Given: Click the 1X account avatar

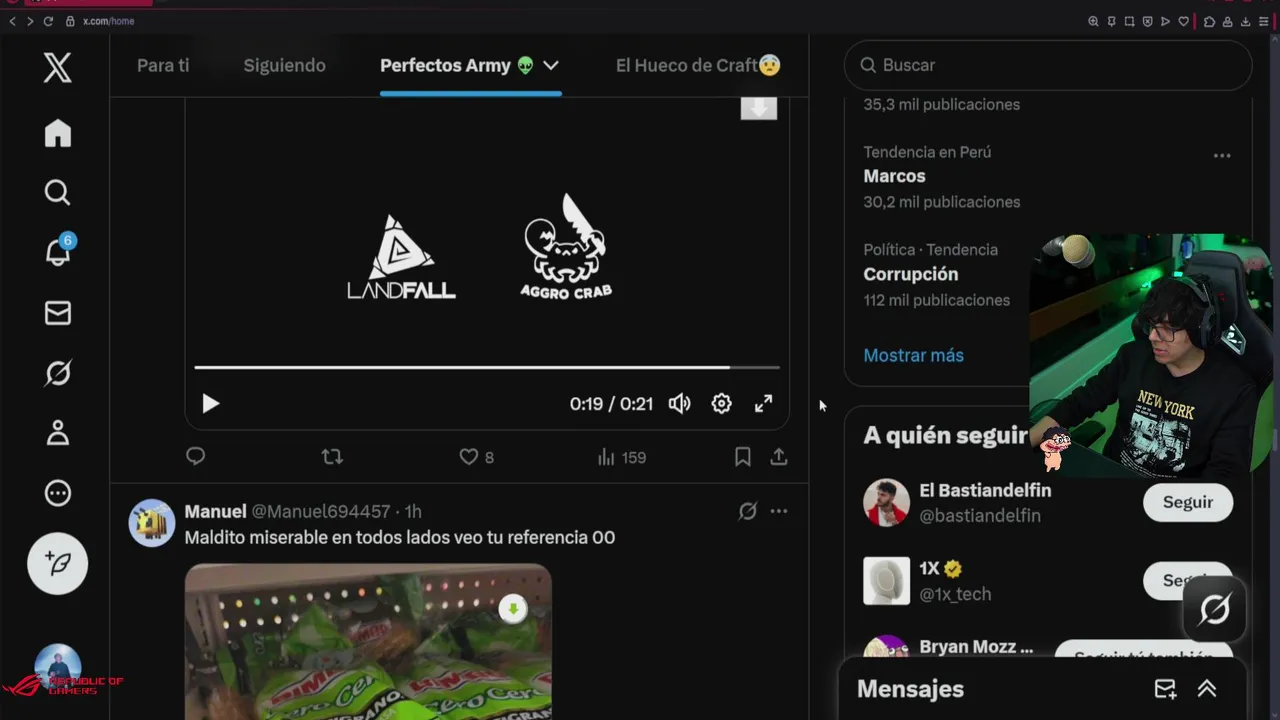Looking at the screenshot, I should click(x=886, y=581).
